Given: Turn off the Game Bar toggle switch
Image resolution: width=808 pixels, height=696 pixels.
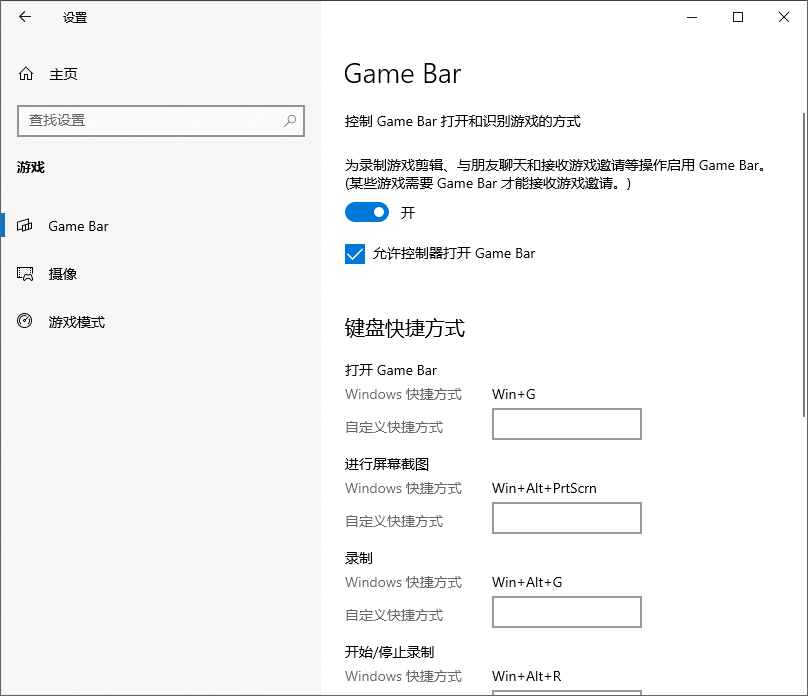Looking at the screenshot, I should tap(366, 212).
